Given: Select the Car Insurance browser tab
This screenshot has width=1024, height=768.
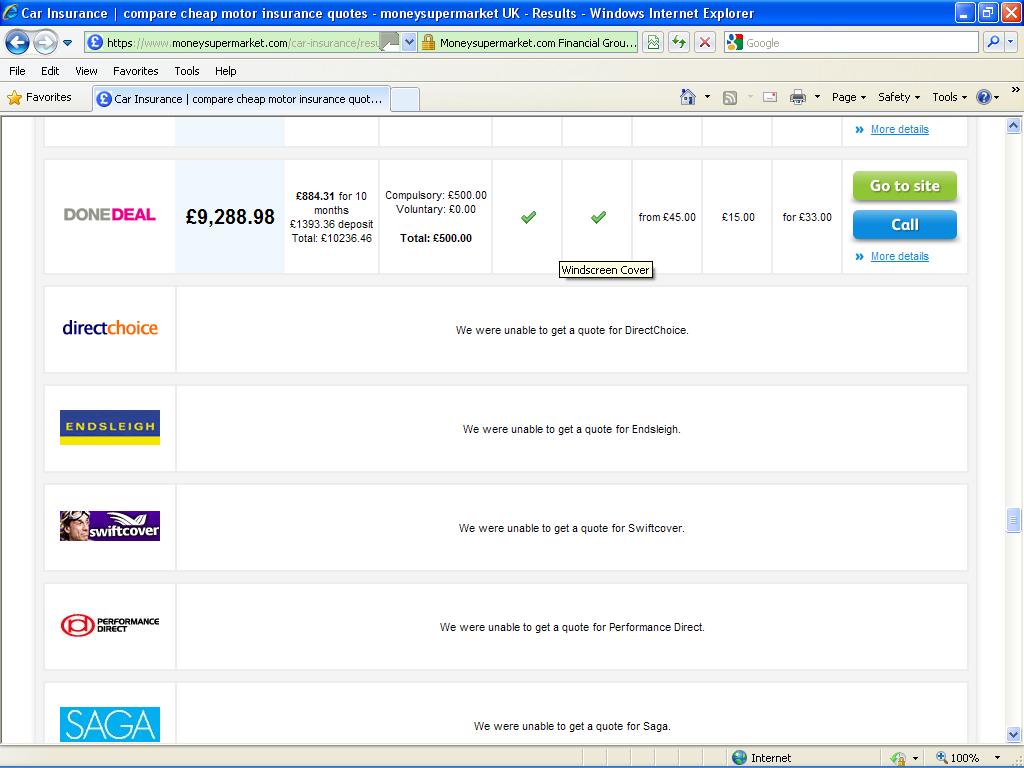Looking at the screenshot, I should 240,99.
